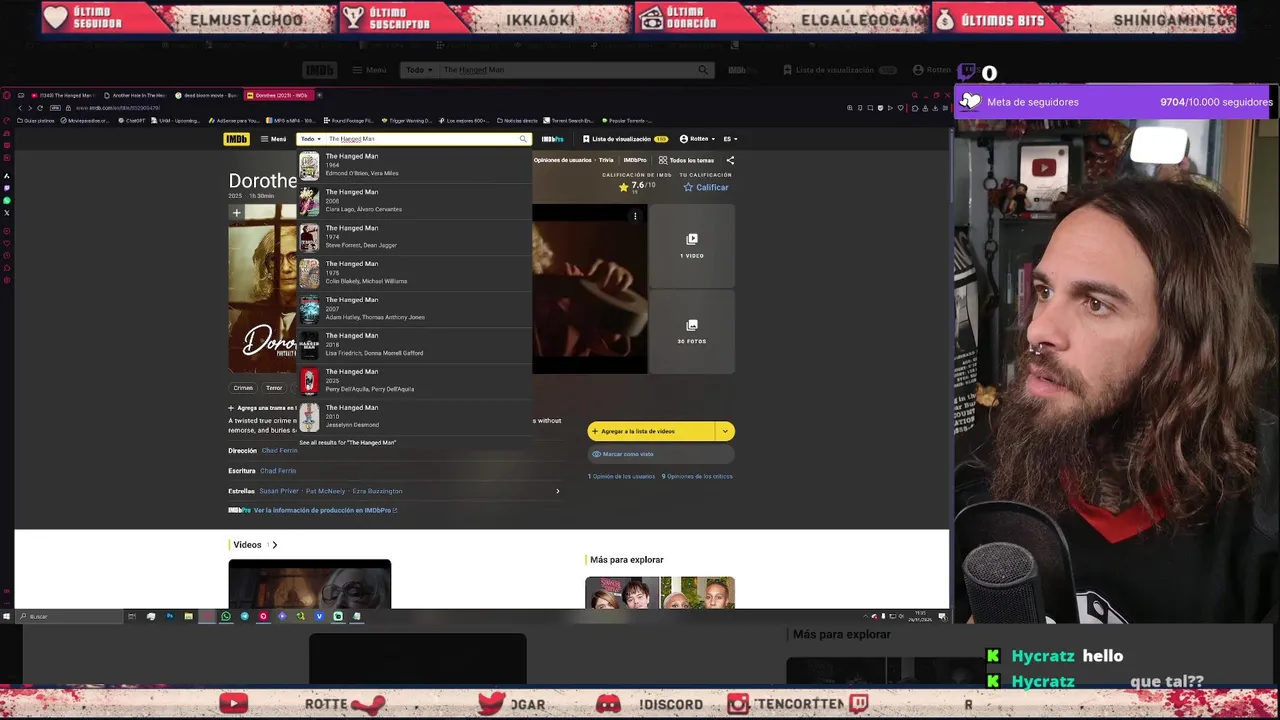Expand the Estrellas row chevron
The image size is (1280, 720).
click(557, 491)
